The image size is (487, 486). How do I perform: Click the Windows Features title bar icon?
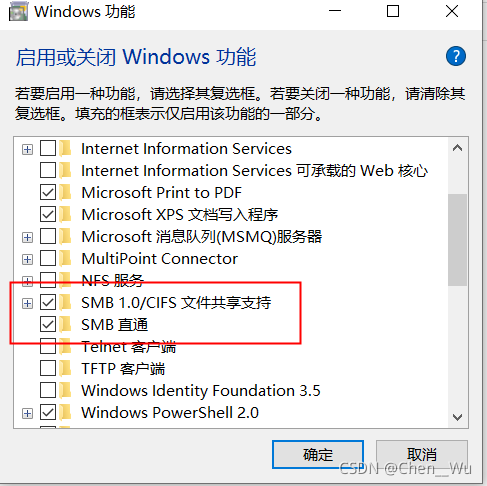coord(18,12)
